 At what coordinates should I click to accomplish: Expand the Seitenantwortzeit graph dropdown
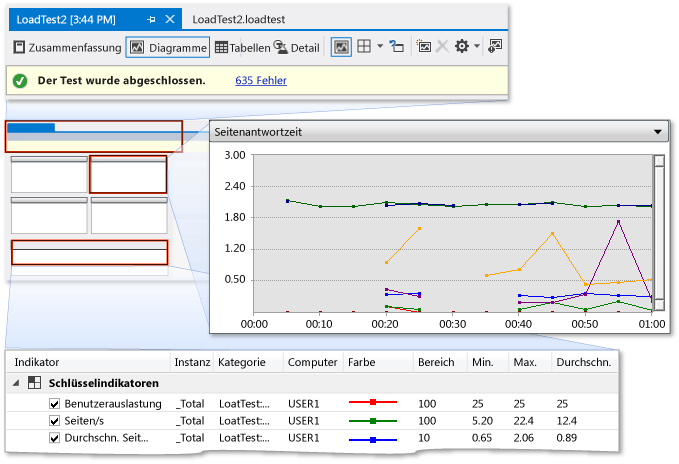(657, 131)
